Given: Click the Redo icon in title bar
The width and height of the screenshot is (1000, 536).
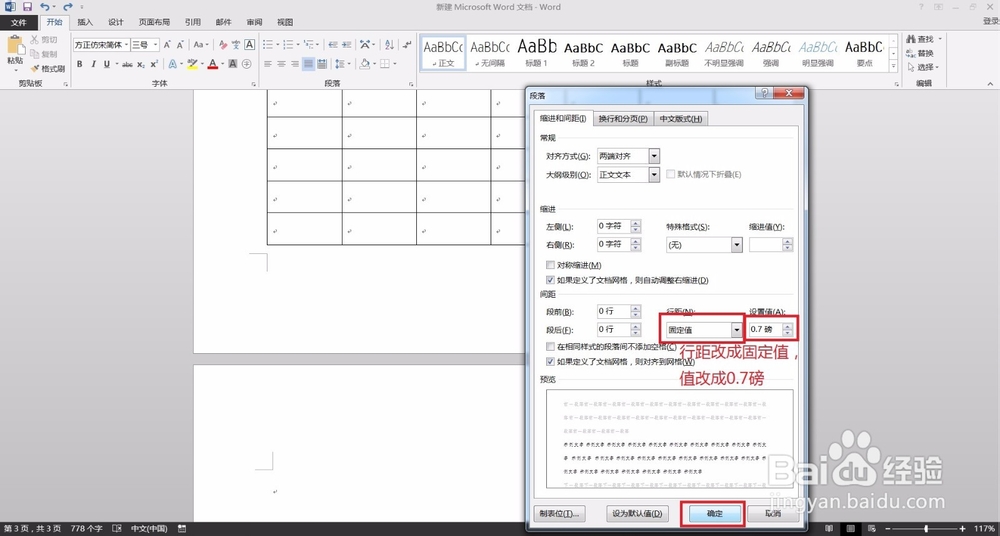Looking at the screenshot, I should (67, 7).
